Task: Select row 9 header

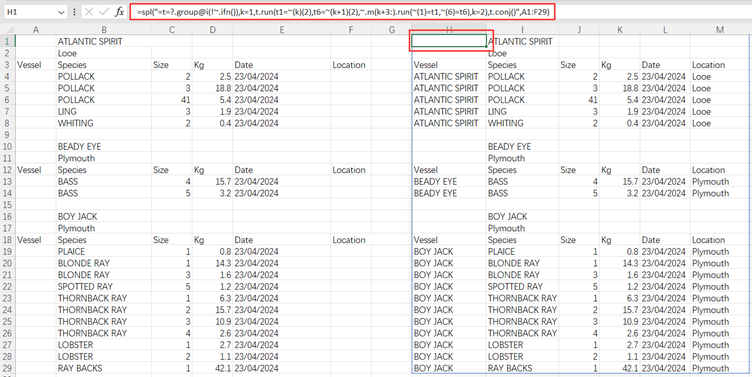Action: click(8, 135)
